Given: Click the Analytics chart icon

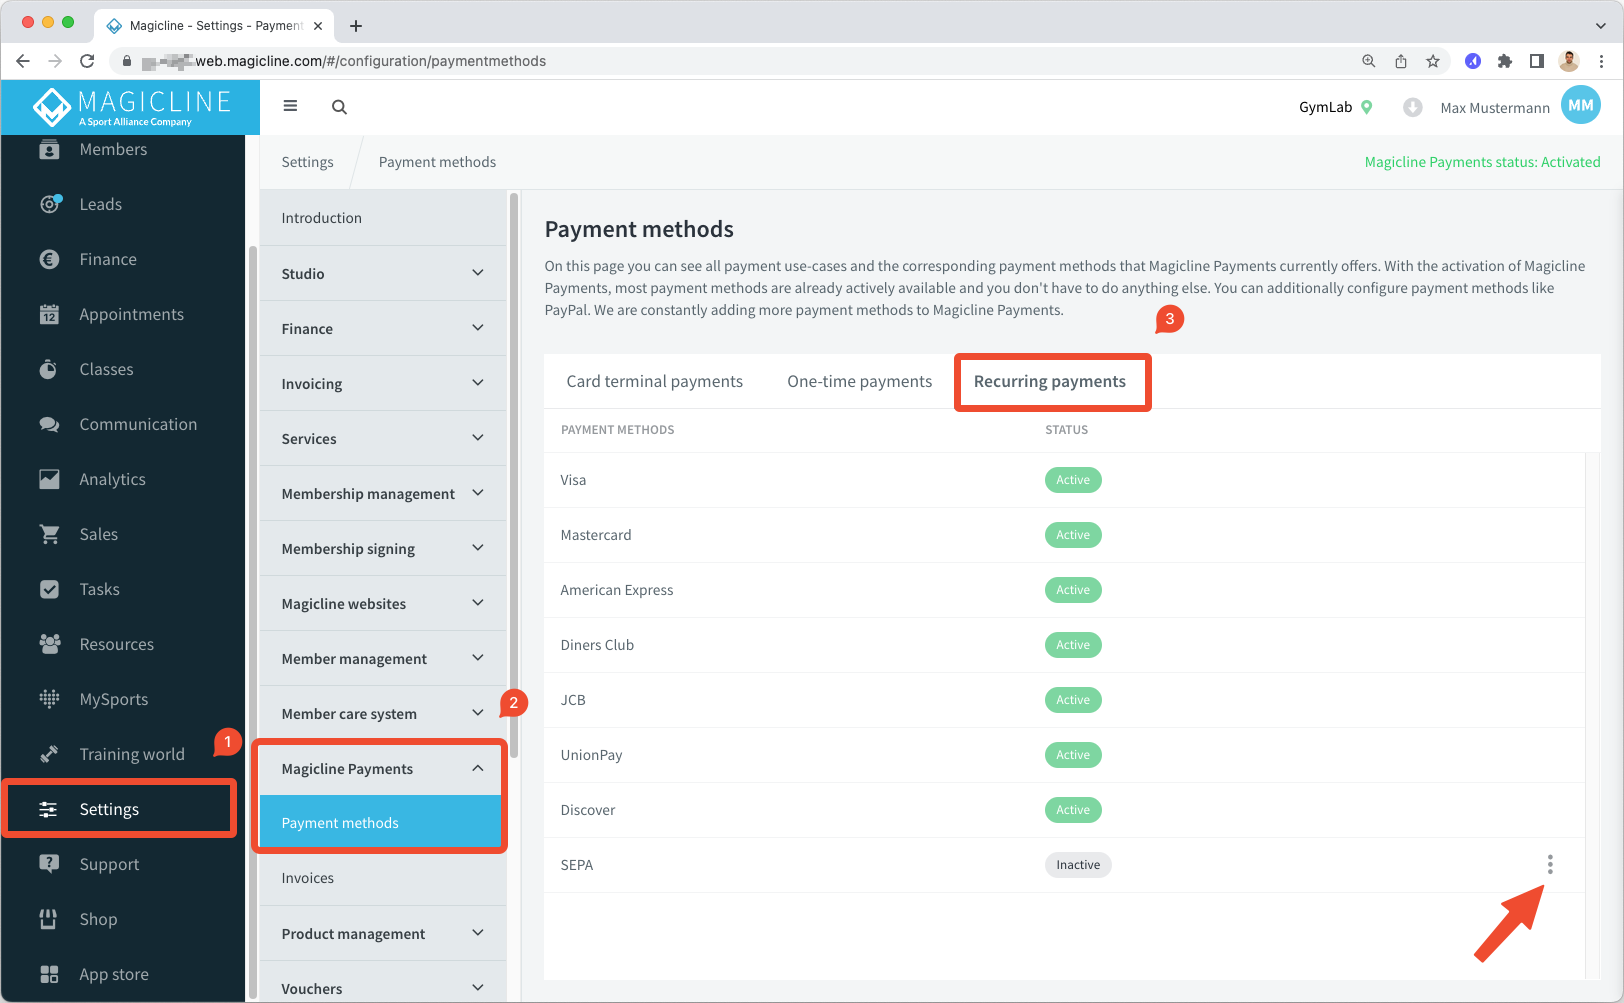Looking at the screenshot, I should click(49, 479).
